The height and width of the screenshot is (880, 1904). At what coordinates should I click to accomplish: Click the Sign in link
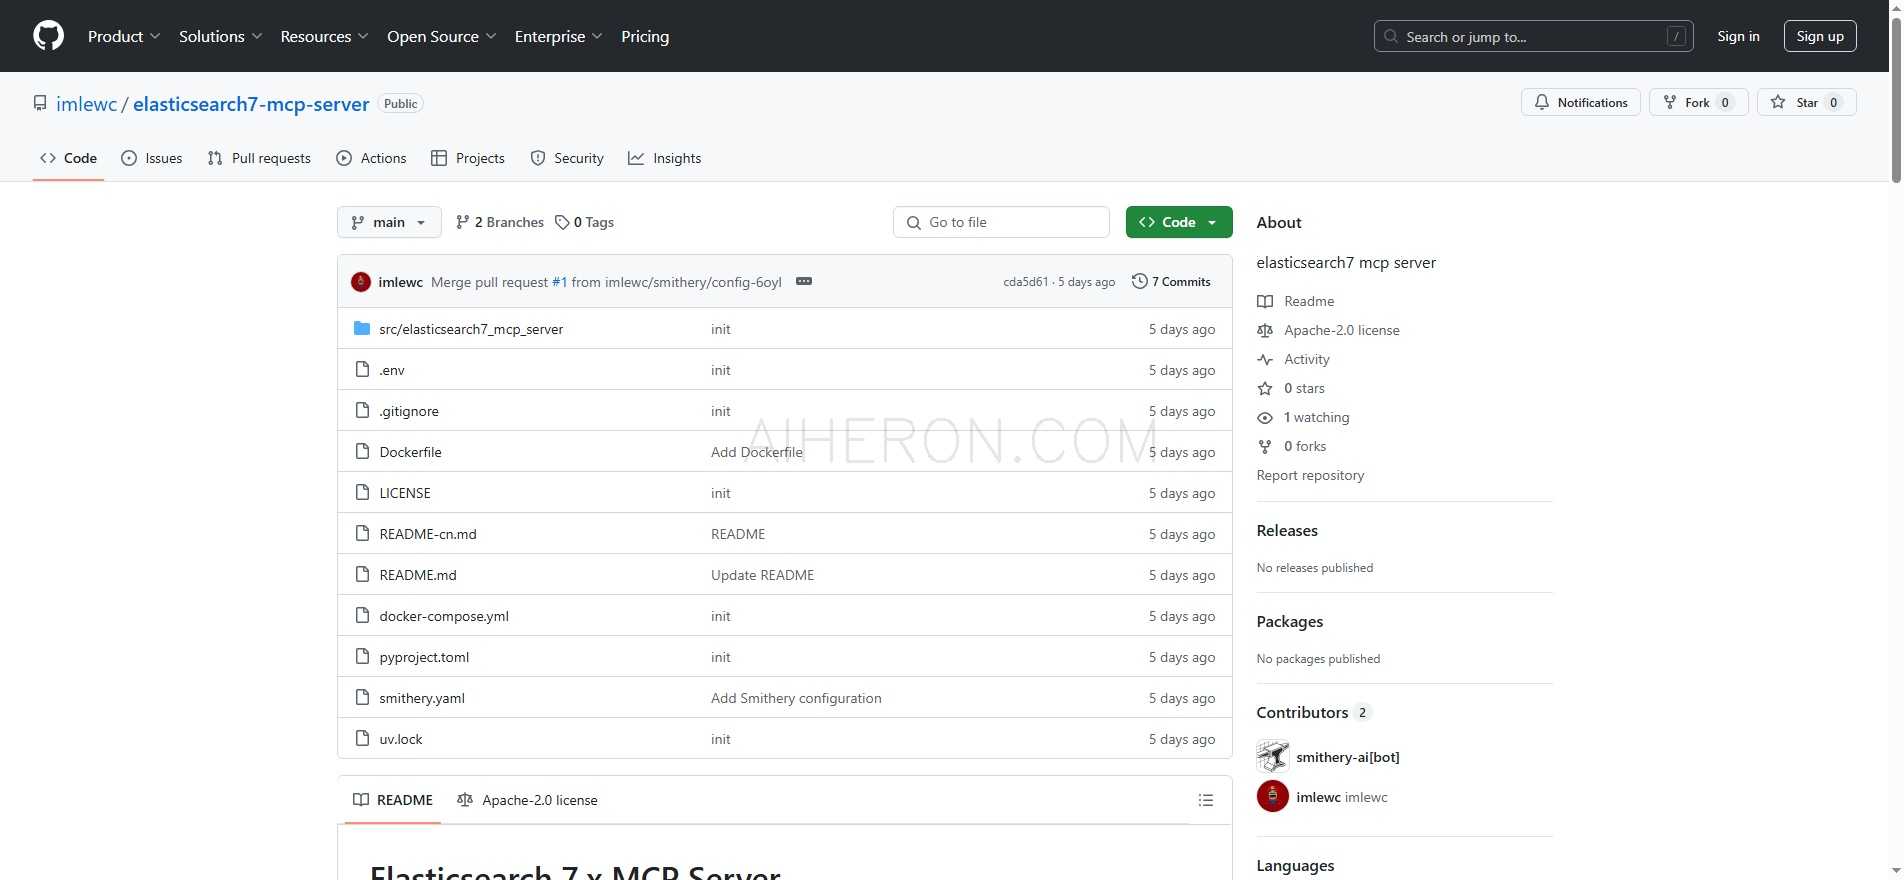[x=1738, y=36]
